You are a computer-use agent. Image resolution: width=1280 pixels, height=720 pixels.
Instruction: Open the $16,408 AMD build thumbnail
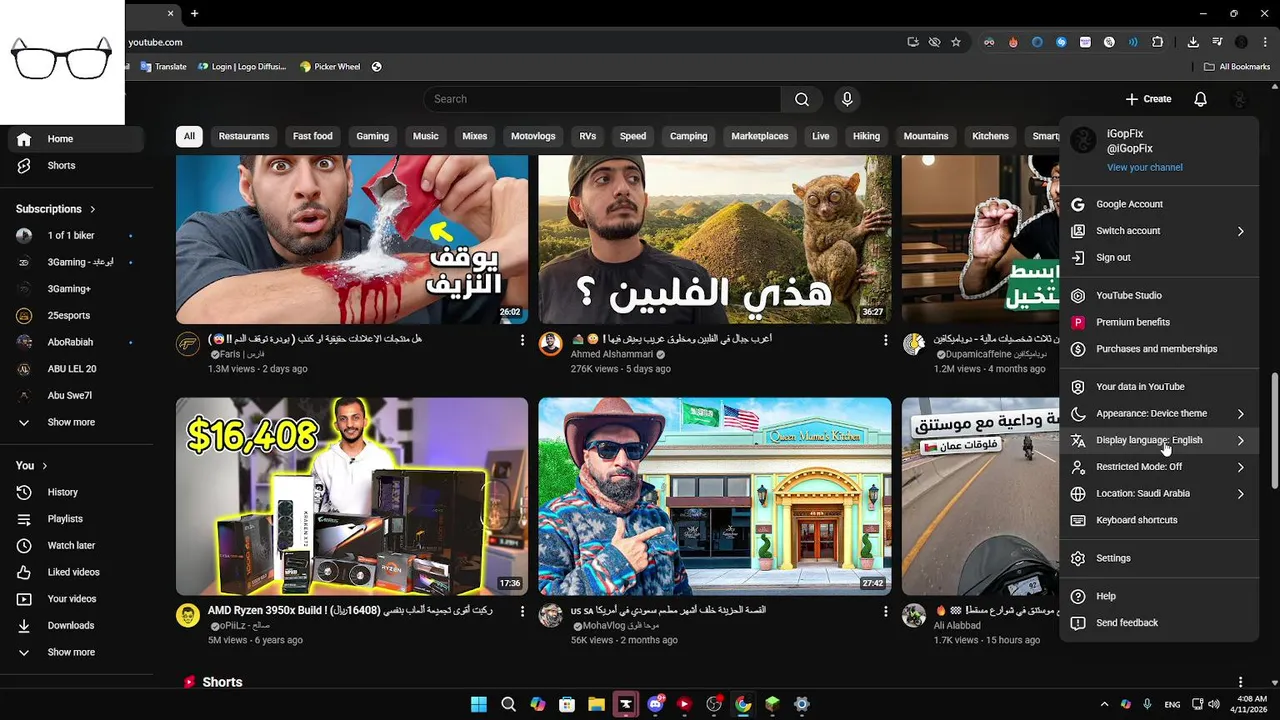point(352,496)
